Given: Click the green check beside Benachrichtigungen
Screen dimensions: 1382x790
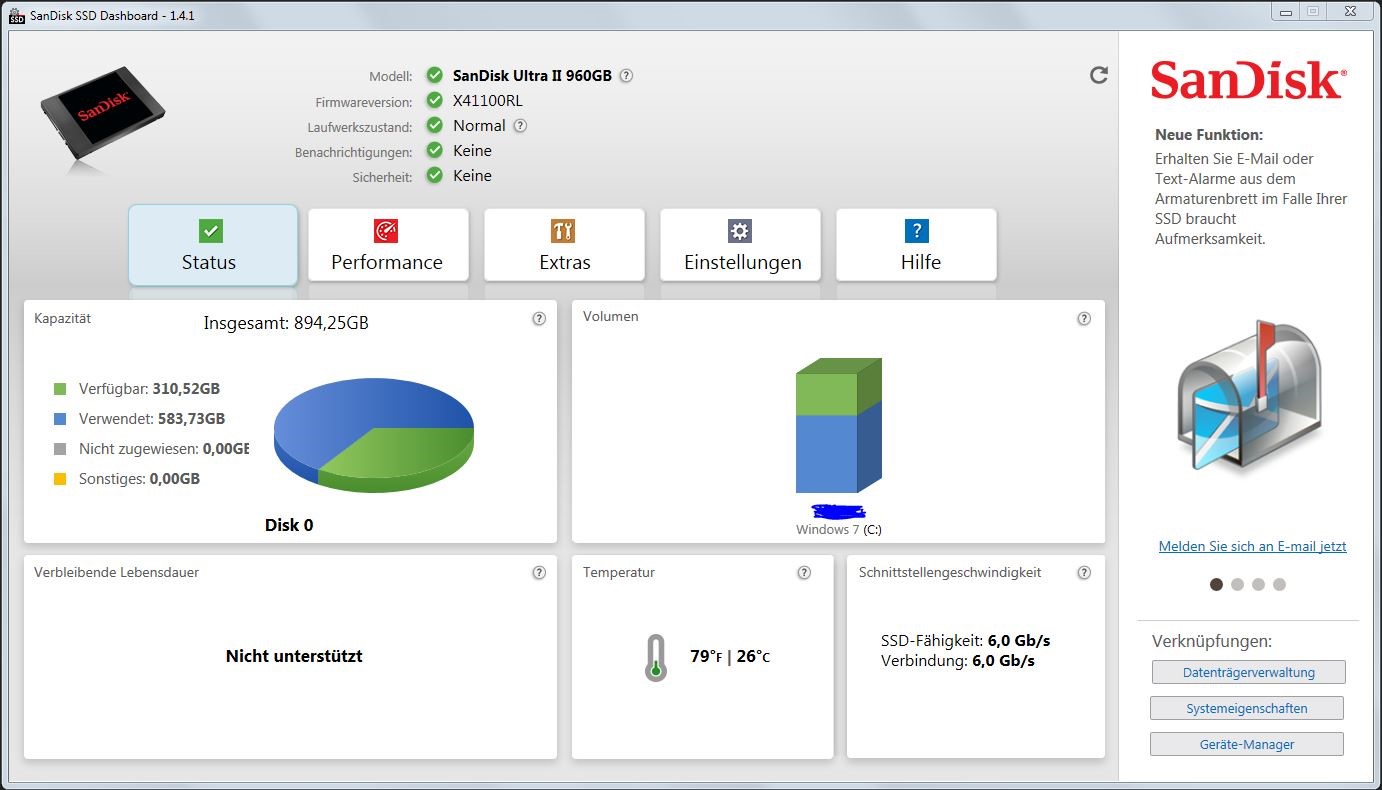Looking at the screenshot, I should tap(434, 150).
